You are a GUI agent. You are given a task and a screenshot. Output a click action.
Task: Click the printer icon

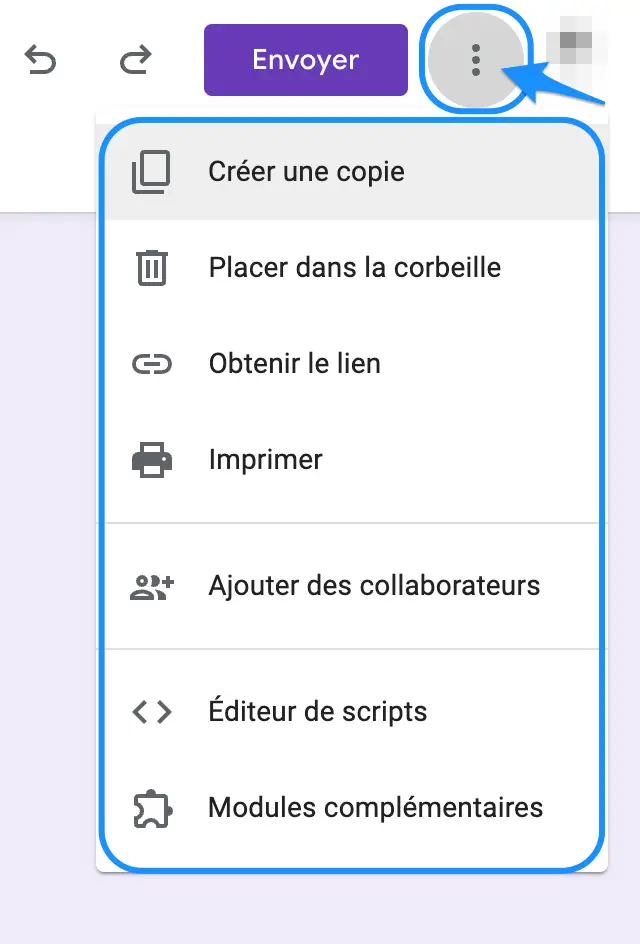point(152,460)
